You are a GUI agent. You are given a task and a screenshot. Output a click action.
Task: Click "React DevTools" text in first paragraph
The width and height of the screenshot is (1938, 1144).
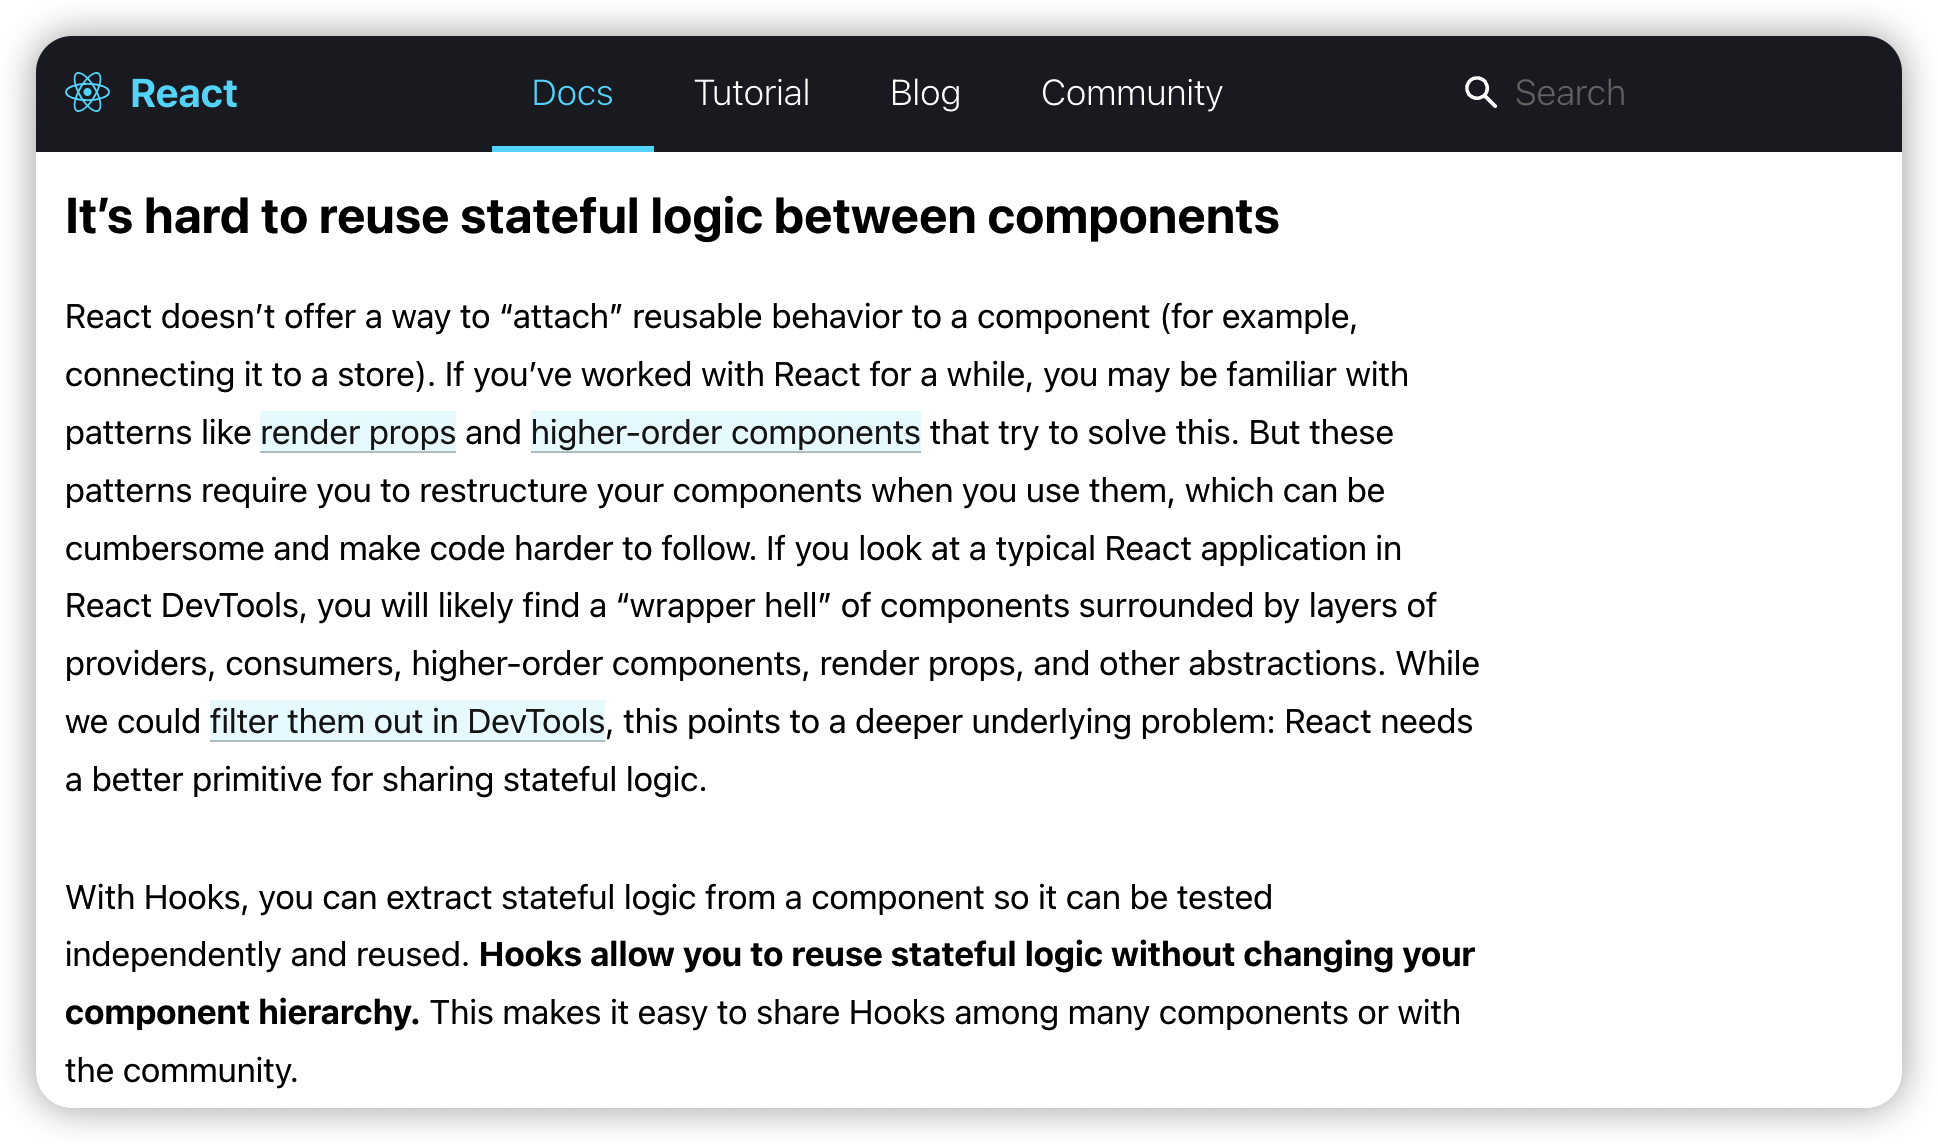pyautogui.click(x=183, y=605)
